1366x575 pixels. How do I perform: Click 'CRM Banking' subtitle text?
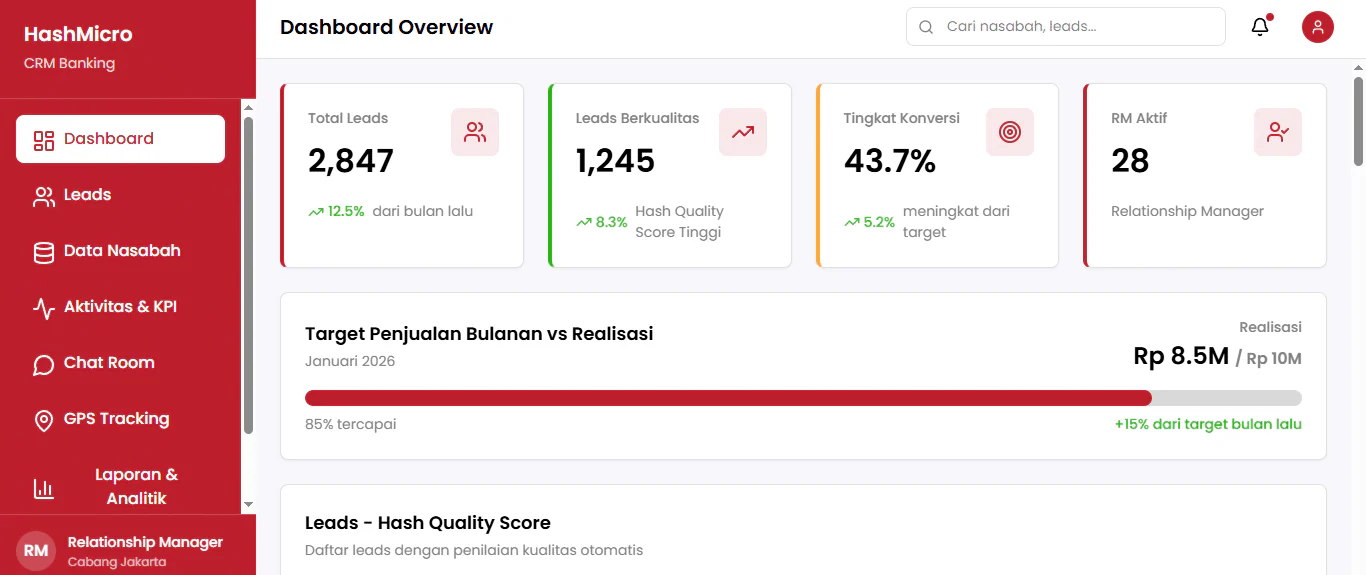pos(70,63)
